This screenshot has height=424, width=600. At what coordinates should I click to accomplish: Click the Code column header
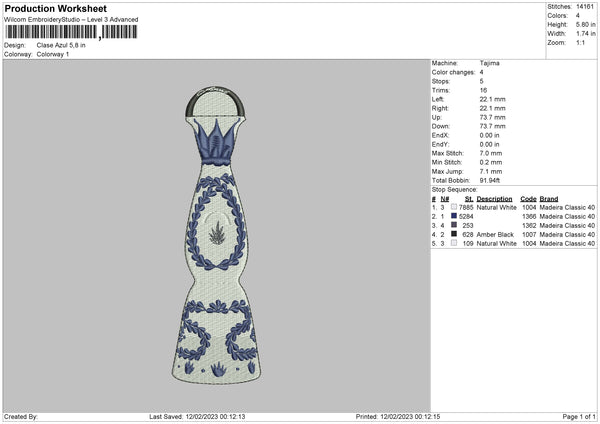[x=528, y=199]
